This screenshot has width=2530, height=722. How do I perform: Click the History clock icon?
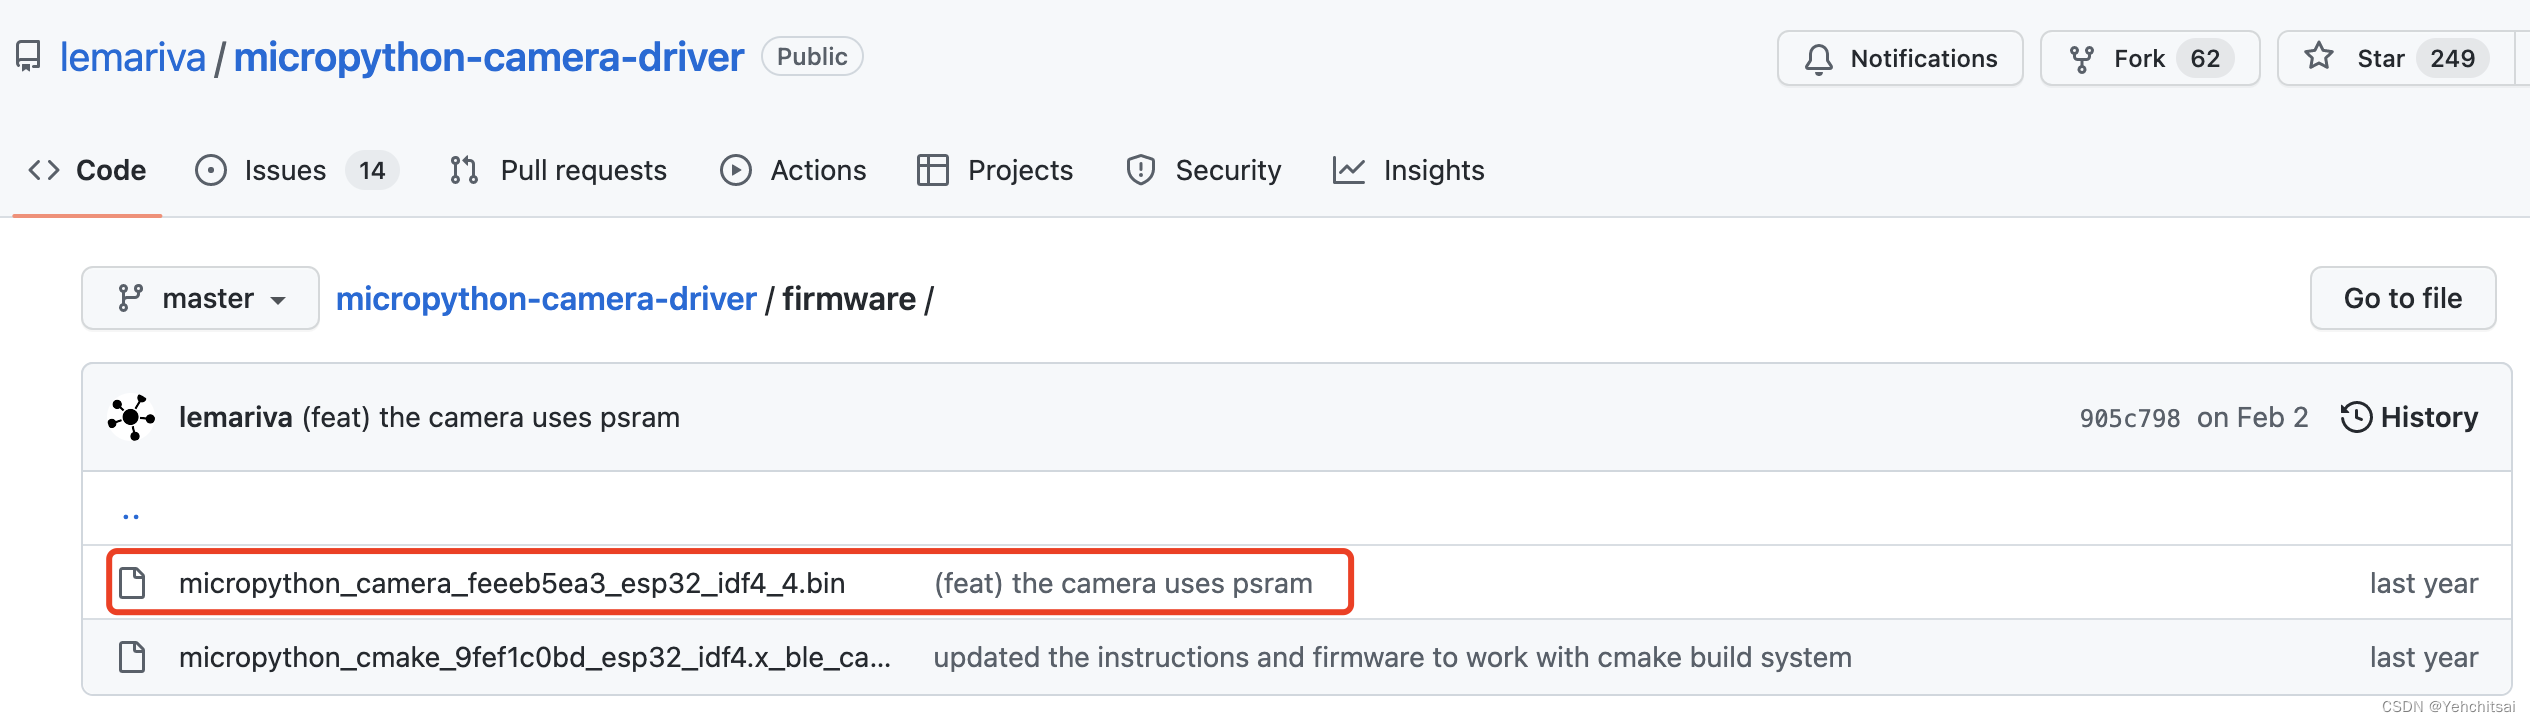2356,417
